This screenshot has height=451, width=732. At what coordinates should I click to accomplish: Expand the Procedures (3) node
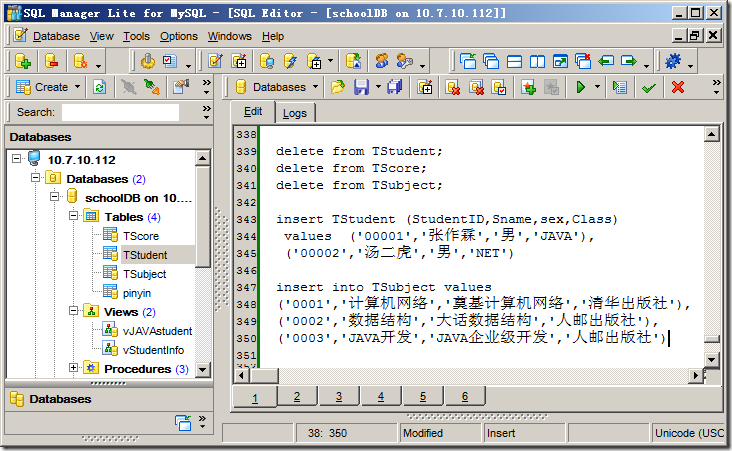(73, 368)
